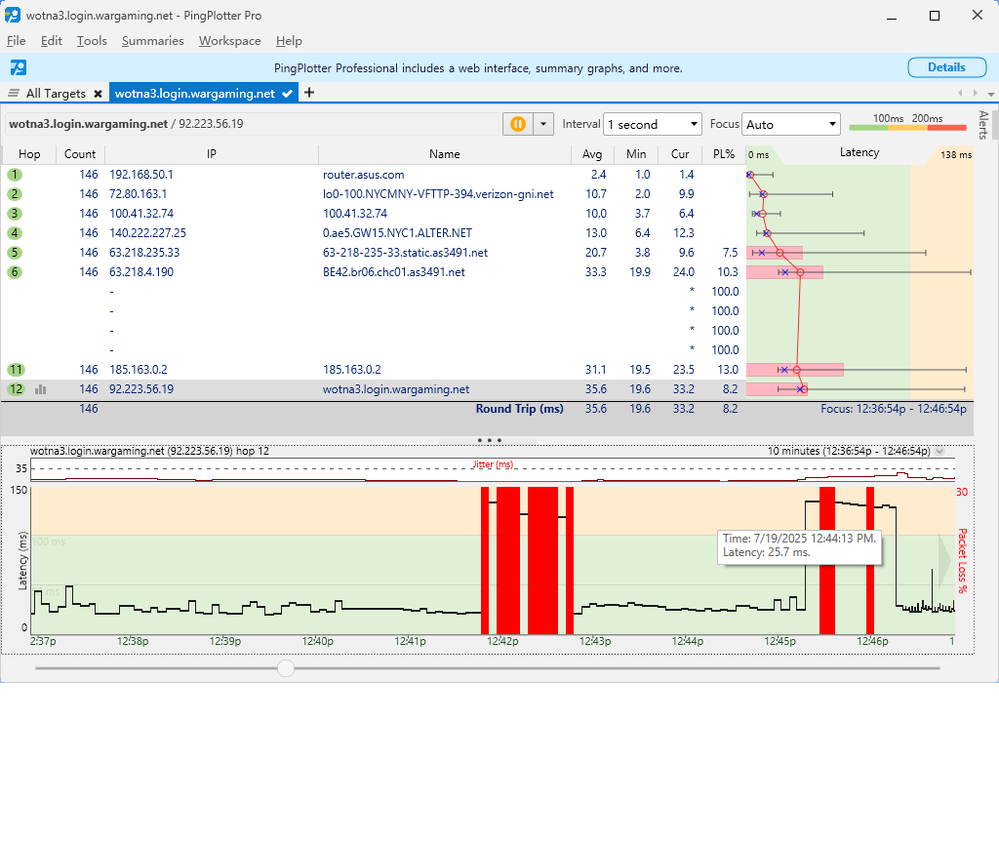Click the timeline slider handle at bottom

point(286,668)
